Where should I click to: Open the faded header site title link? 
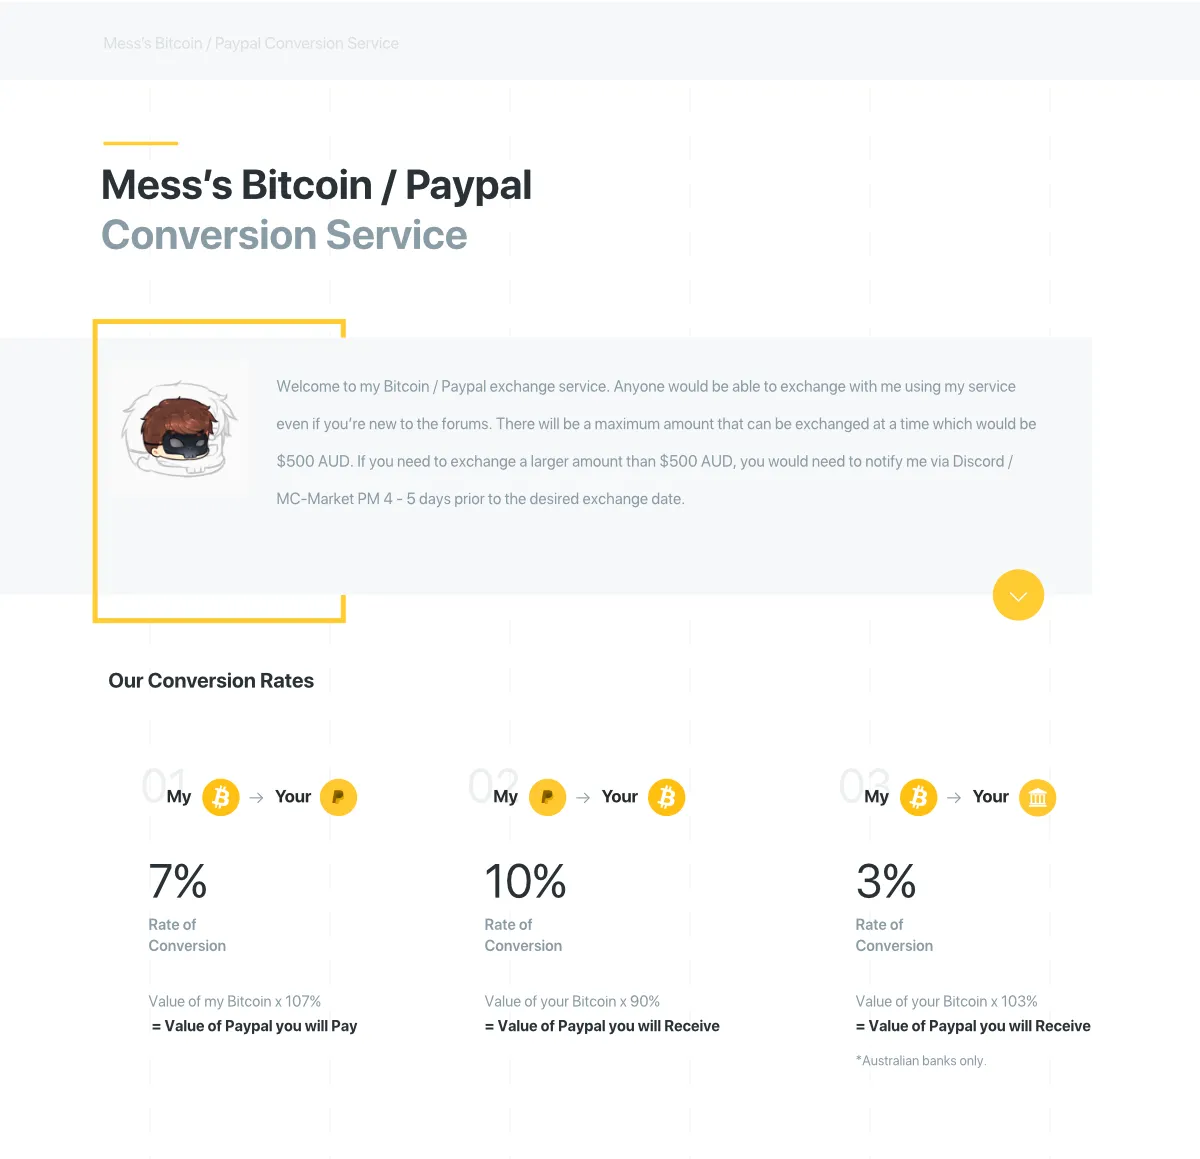[251, 43]
